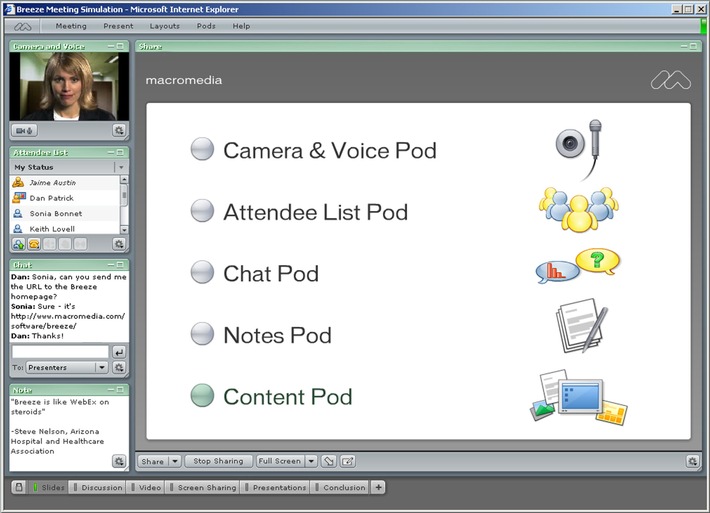Switch to the Discussion layout tab

tap(97, 487)
